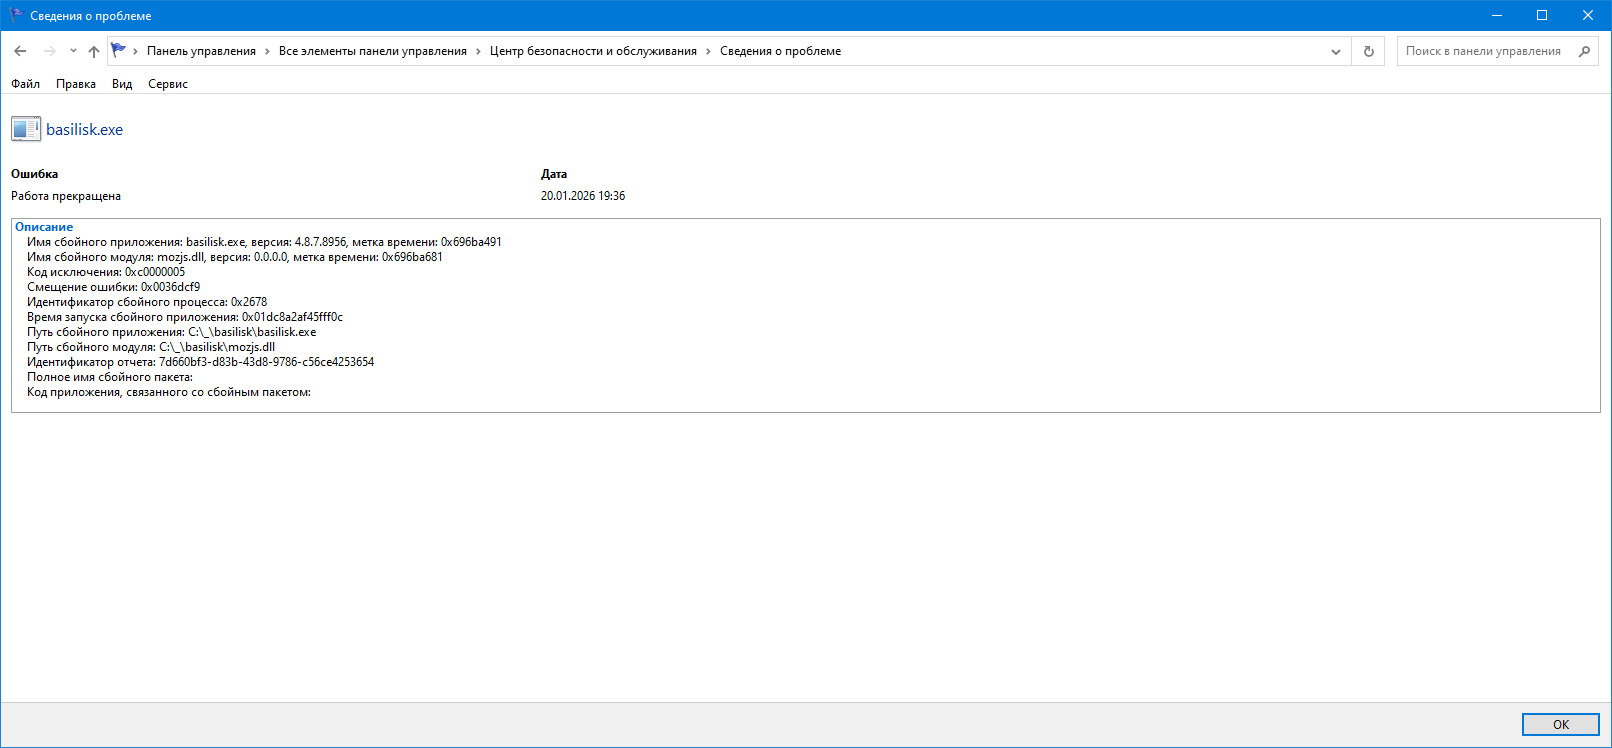Viewport: 1612px width, 748px height.
Task: Refresh the page using the refresh icon
Action: tap(1368, 51)
